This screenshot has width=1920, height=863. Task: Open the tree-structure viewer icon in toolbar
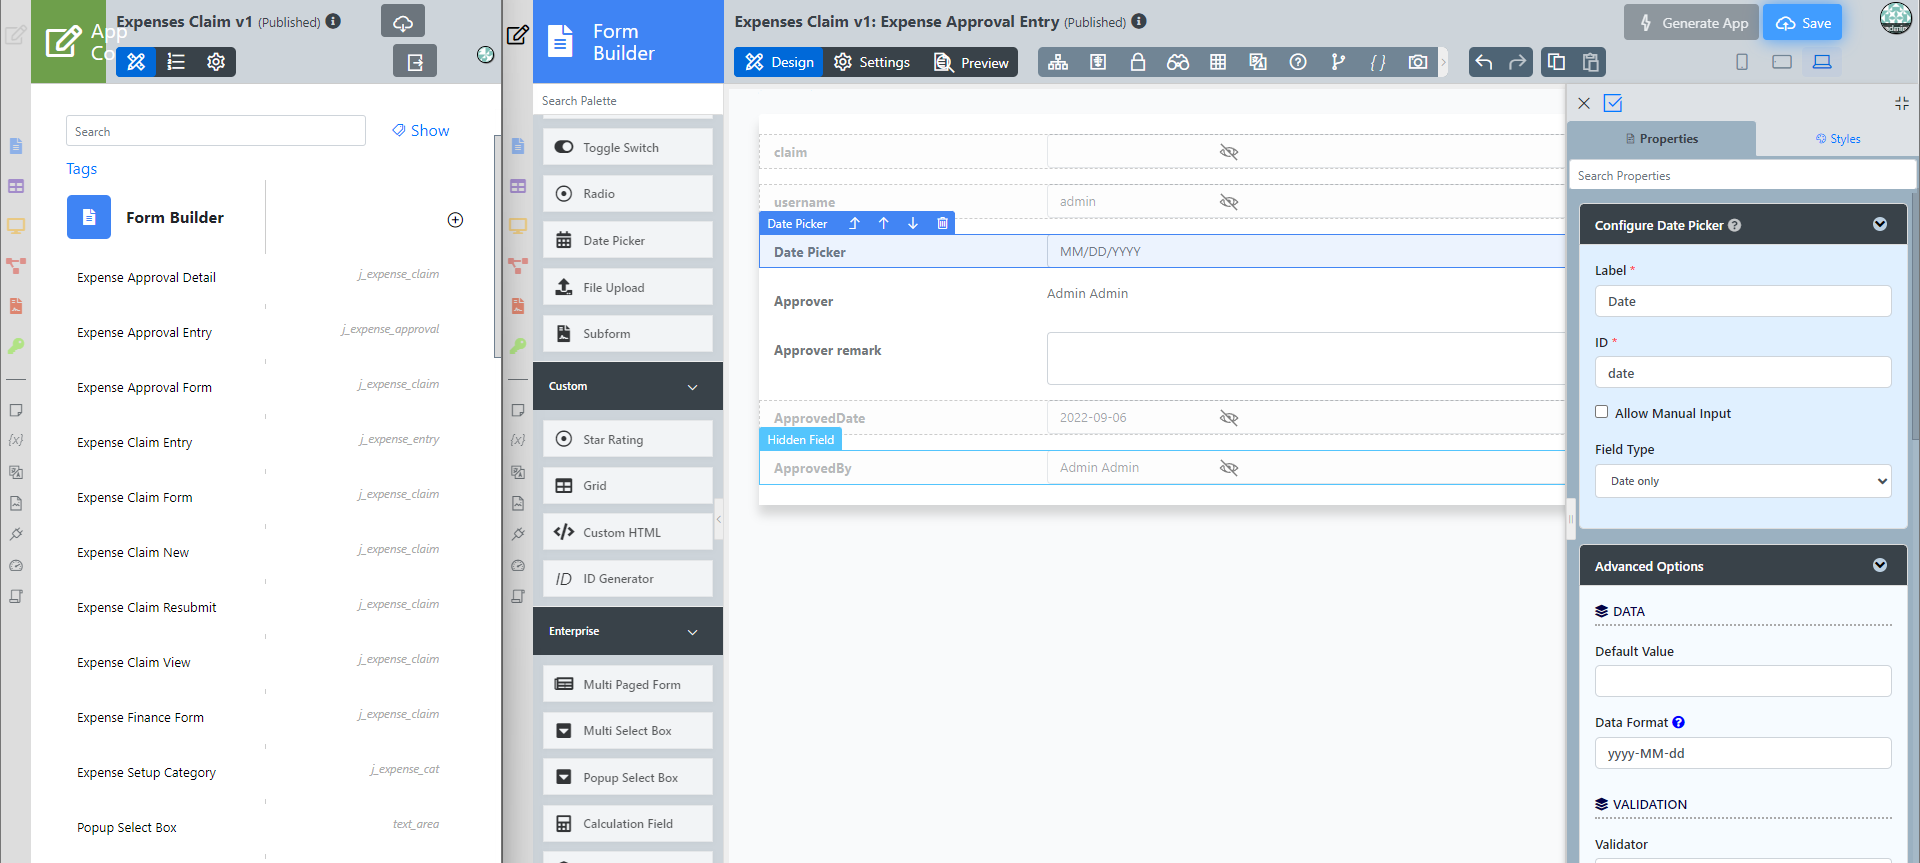click(x=1058, y=62)
